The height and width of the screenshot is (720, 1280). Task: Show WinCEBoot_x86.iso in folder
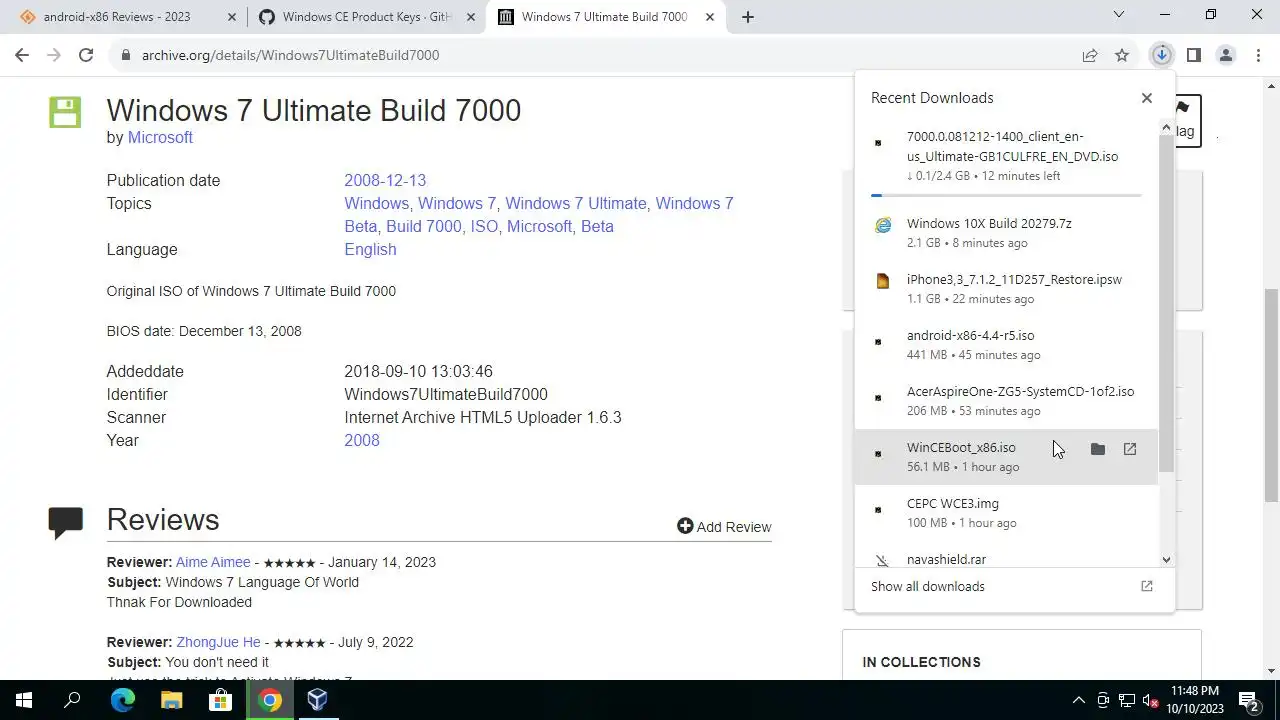[x=1097, y=449]
